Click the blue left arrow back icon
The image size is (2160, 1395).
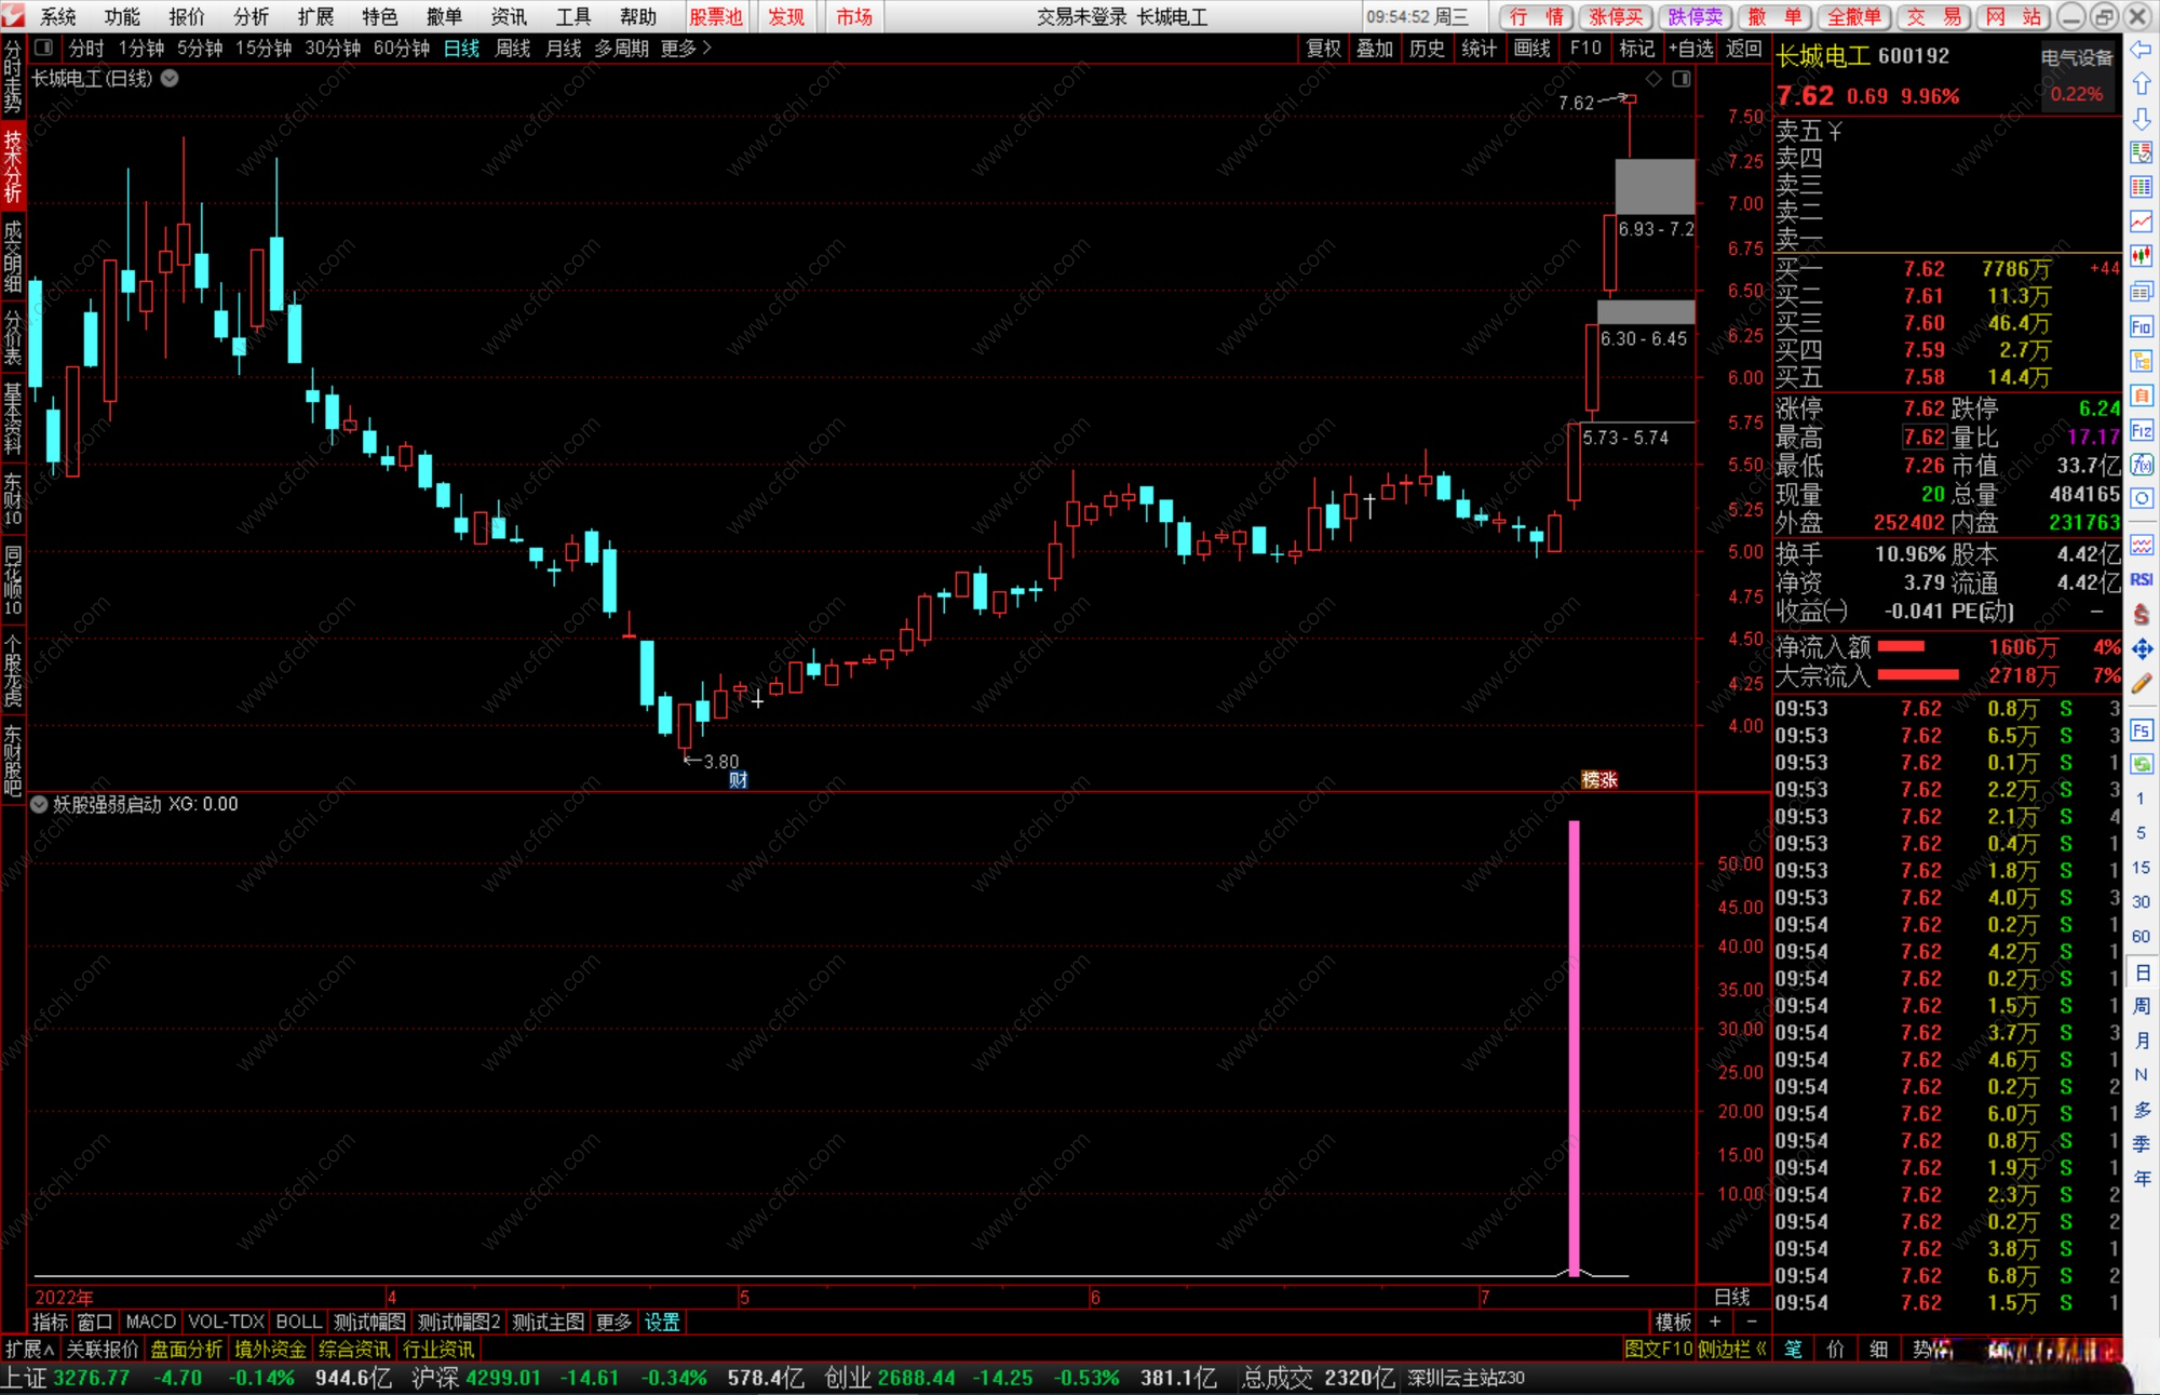2141,50
